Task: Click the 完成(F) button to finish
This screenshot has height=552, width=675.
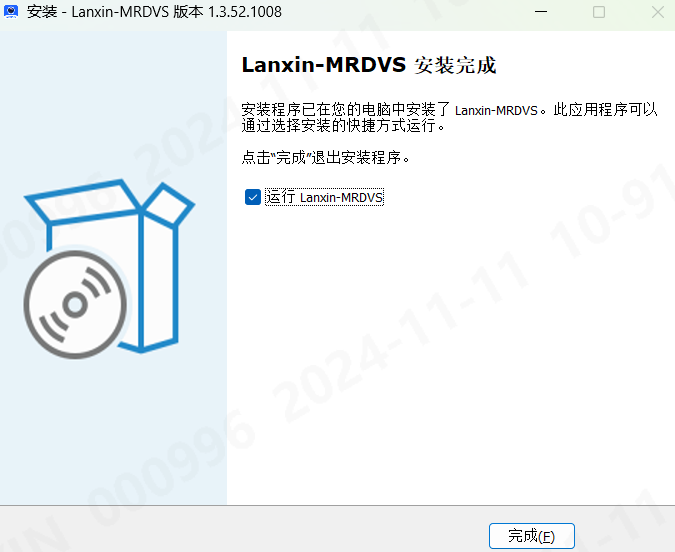Action: [532, 536]
